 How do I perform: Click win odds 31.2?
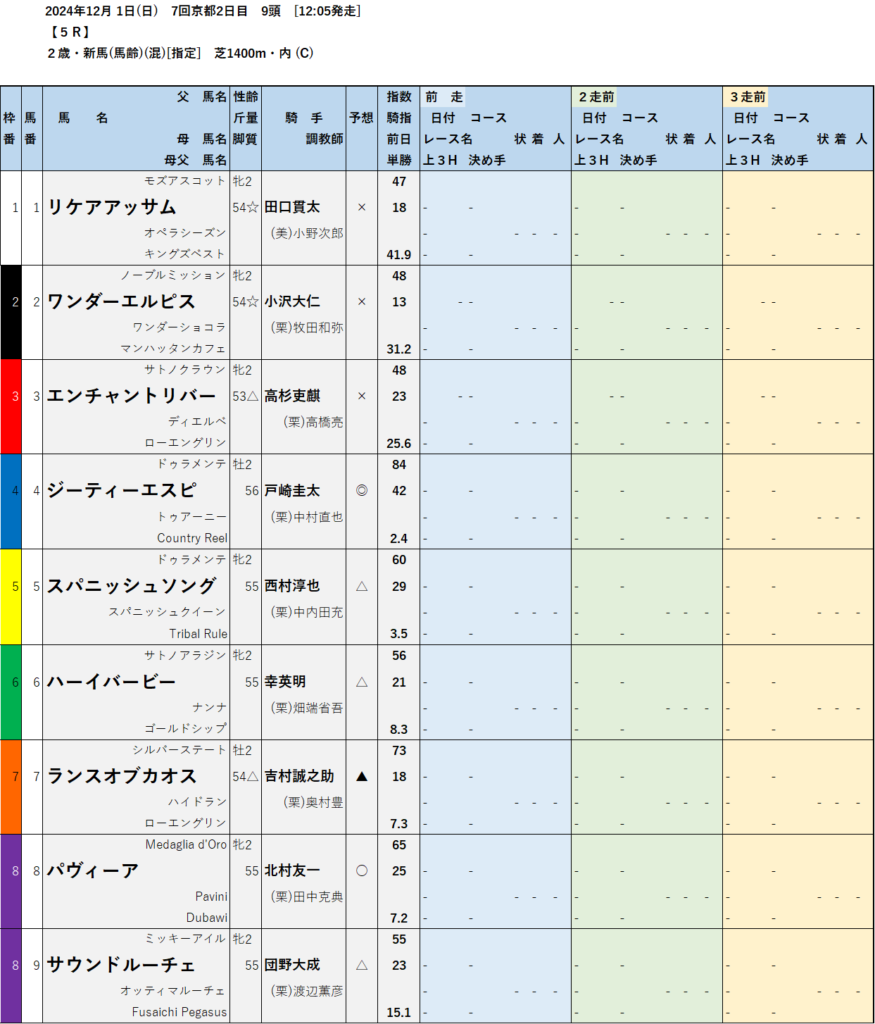(x=399, y=349)
